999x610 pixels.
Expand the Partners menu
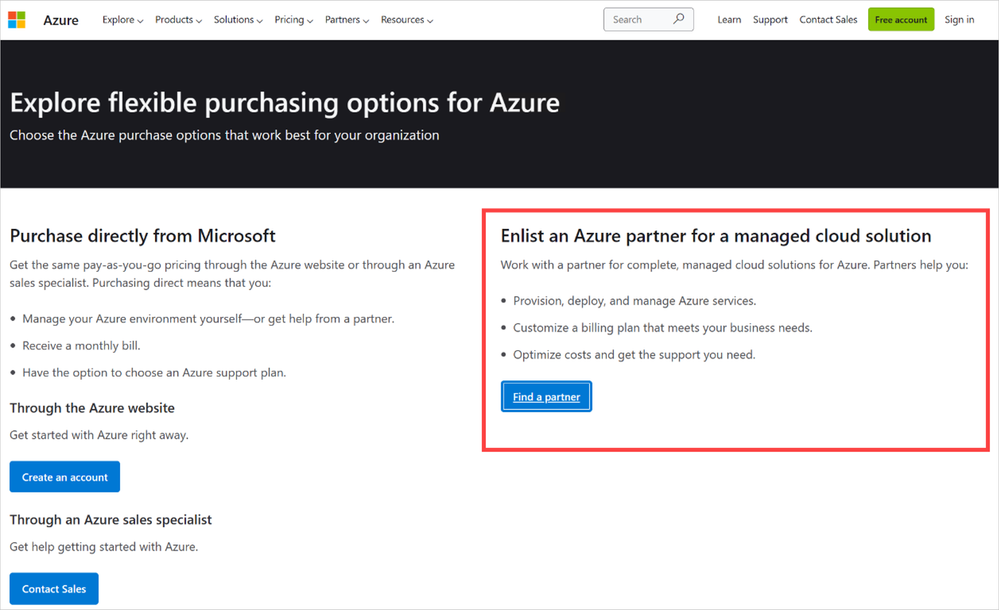click(347, 20)
